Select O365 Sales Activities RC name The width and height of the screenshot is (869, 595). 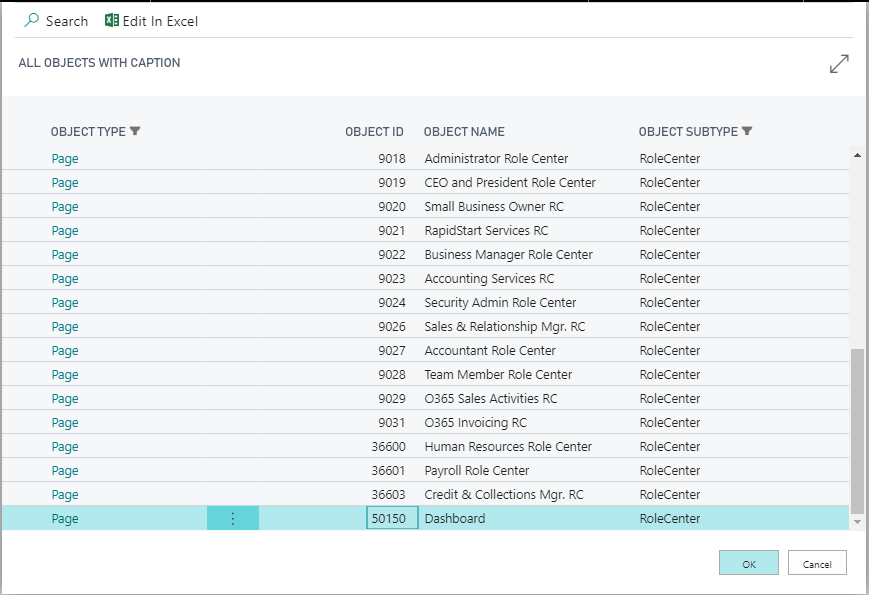coord(490,398)
